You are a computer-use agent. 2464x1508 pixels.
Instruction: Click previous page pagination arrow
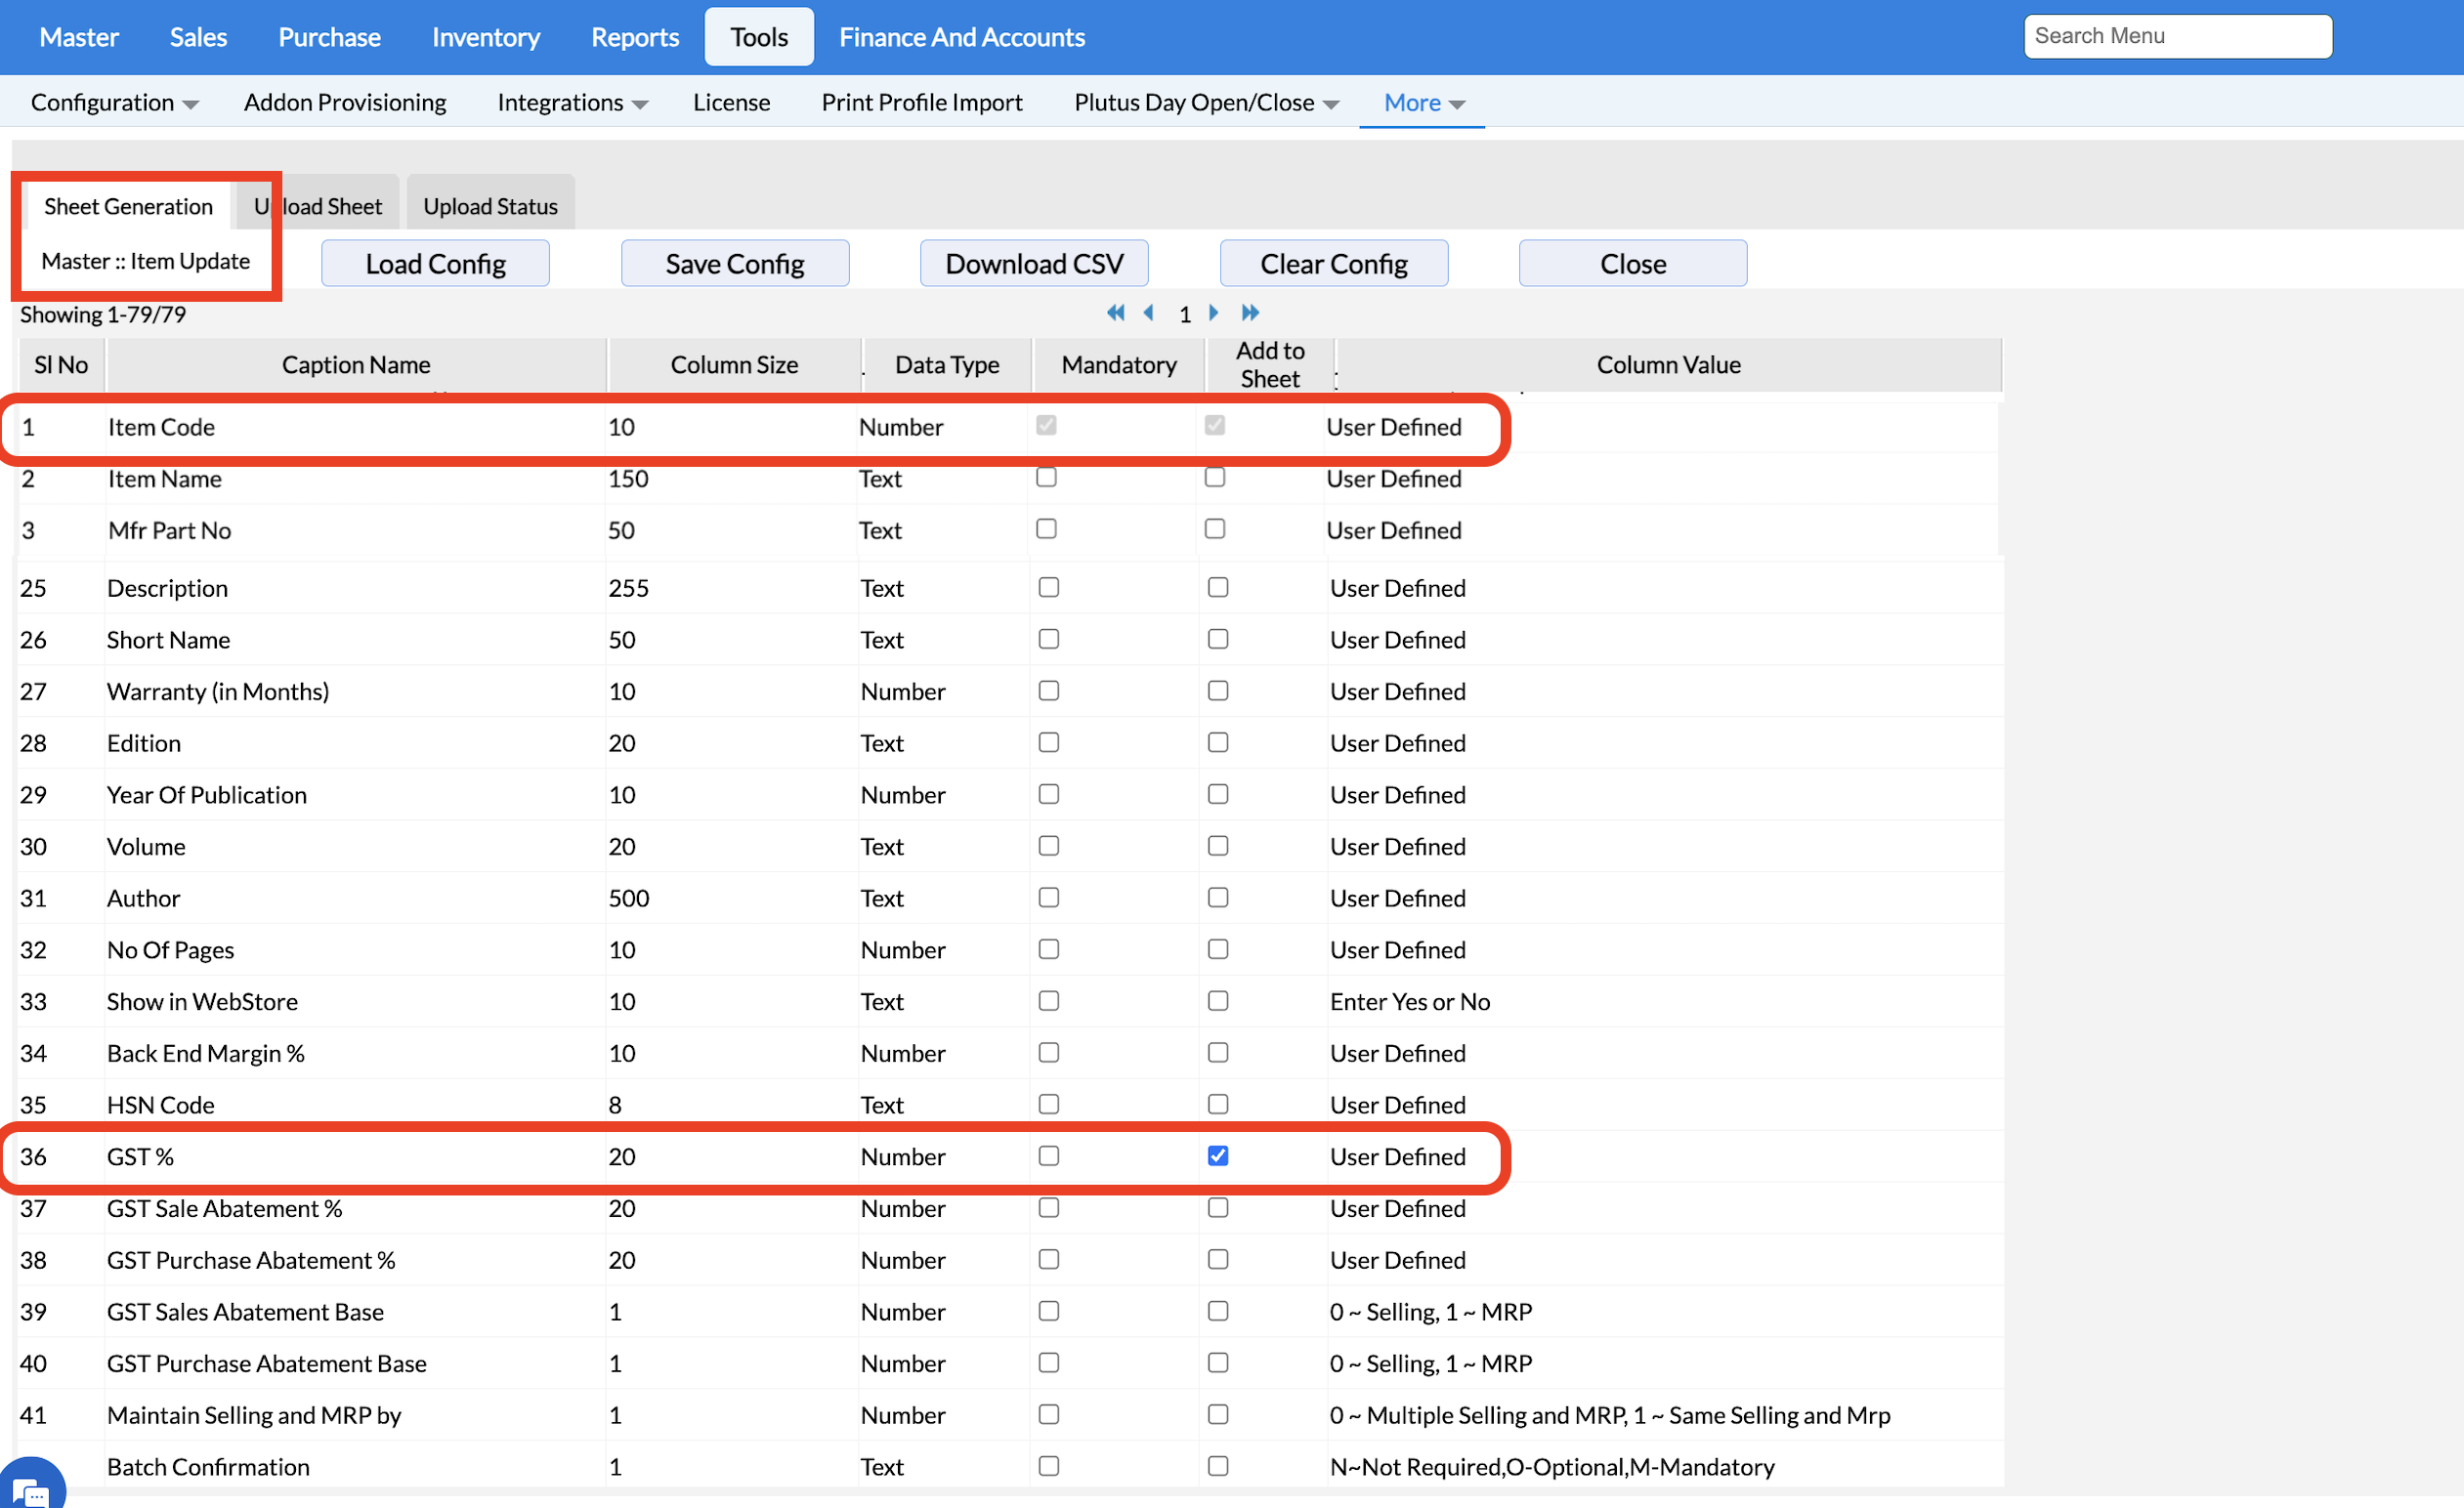[1149, 313]
